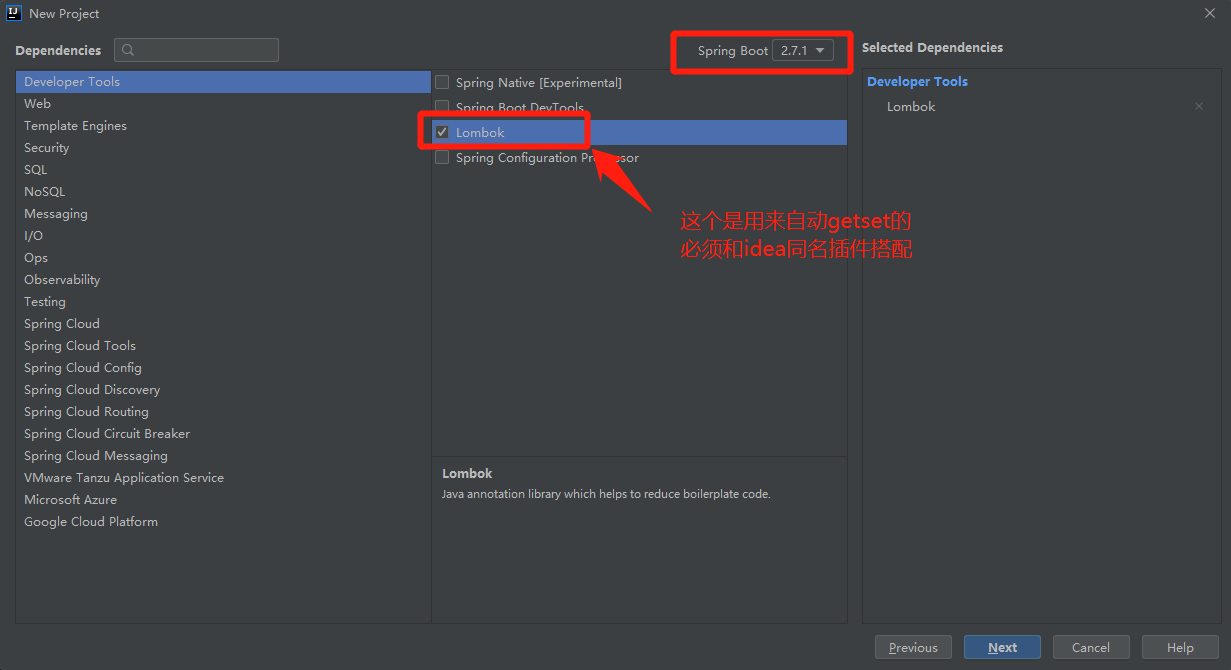Tick the Spring Configuration Processor checkbox

point(442,157)
